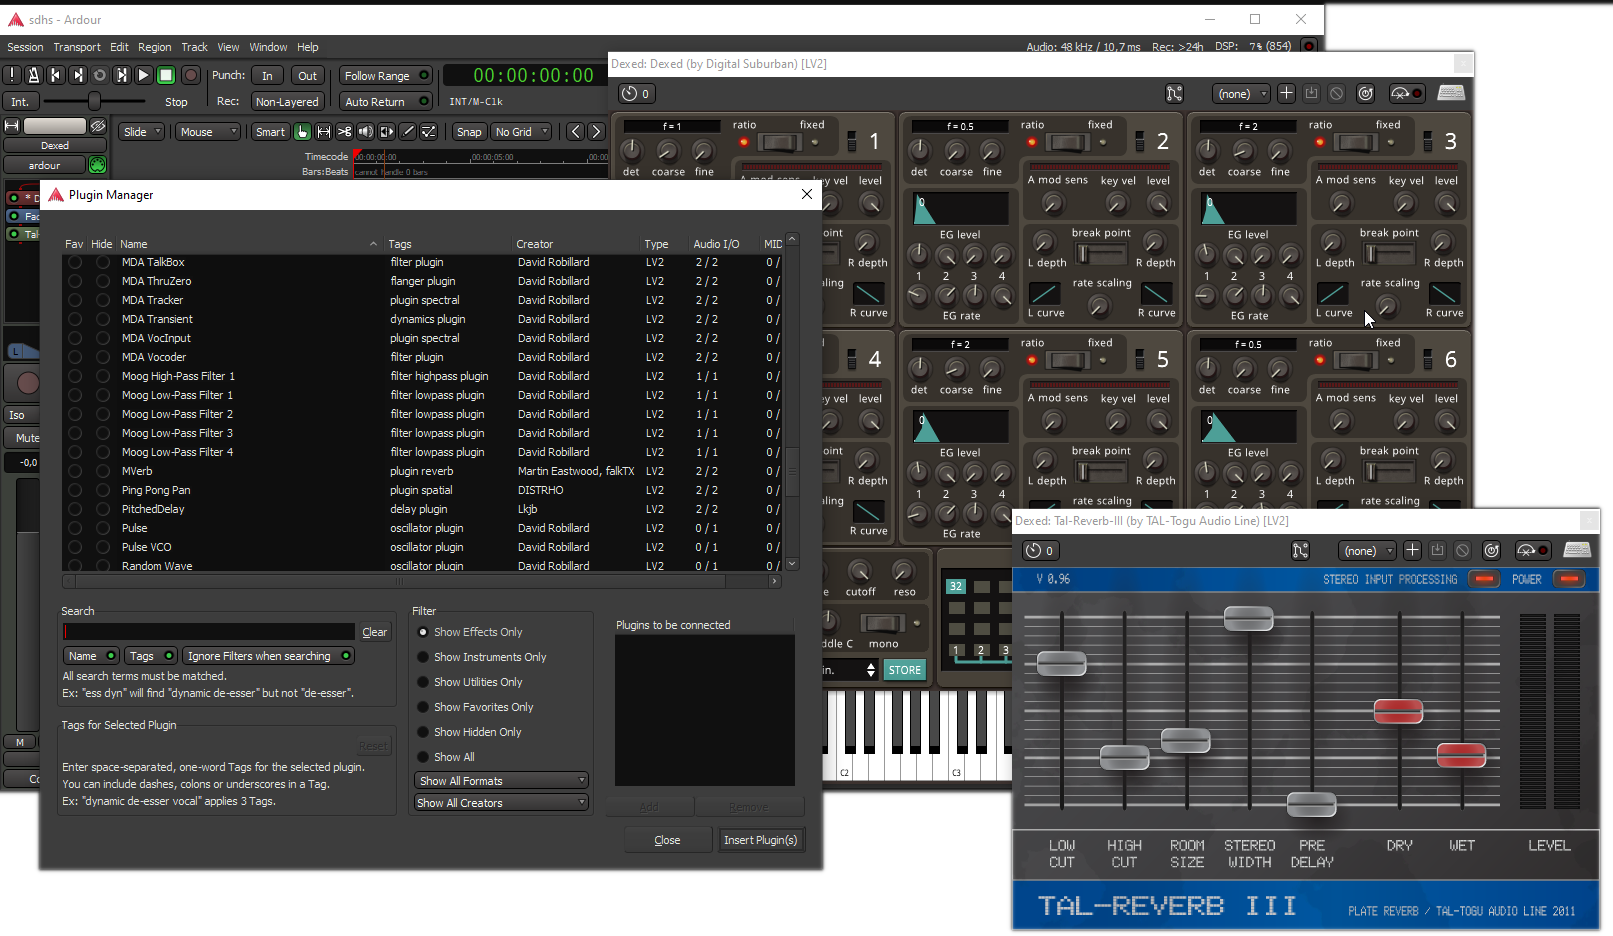The image size is (1613, 936).
Task: Open pin connections in Tal-Reverb-III window
Action: (x=1300, y=551)
